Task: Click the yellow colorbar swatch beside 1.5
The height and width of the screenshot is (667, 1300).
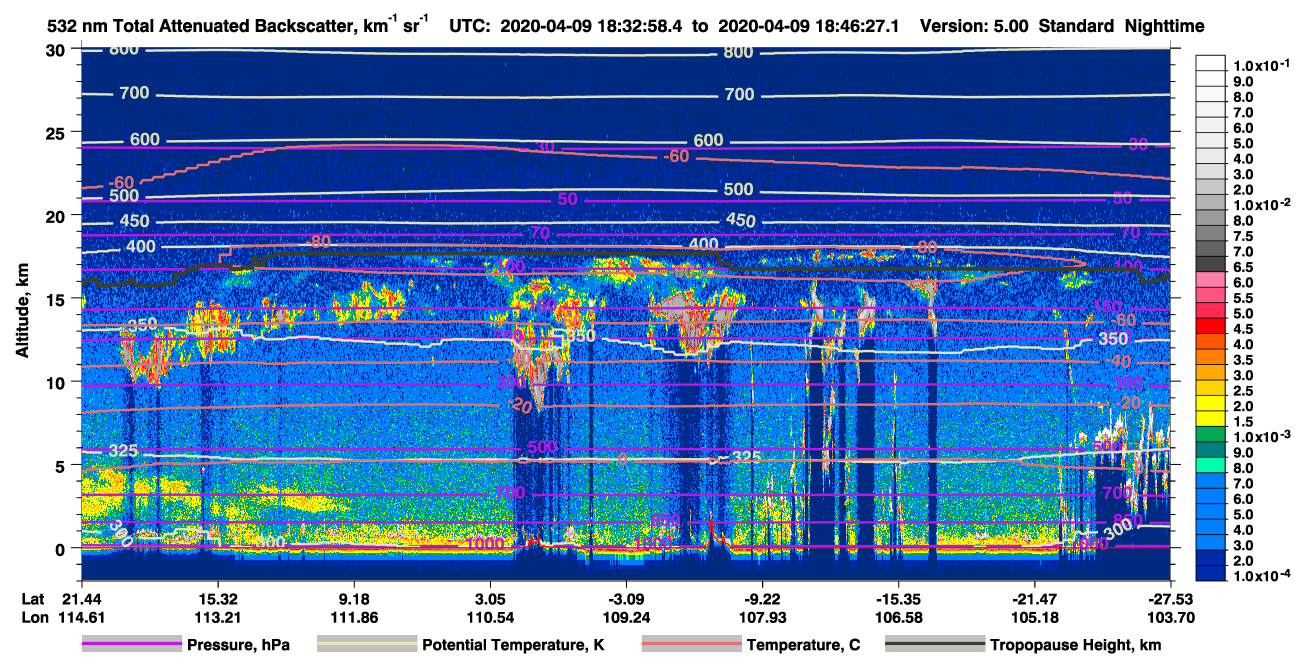Action: coord(1211,418)
